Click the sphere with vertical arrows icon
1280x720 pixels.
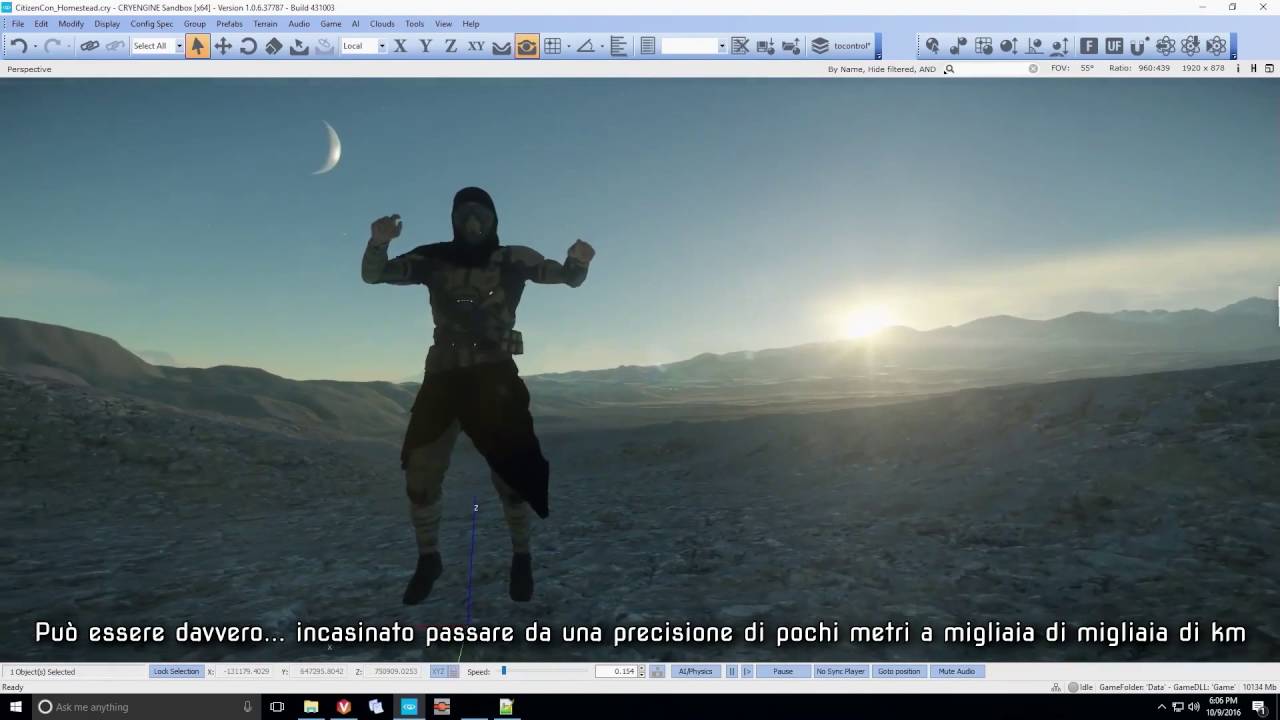tap(1009, 46)
